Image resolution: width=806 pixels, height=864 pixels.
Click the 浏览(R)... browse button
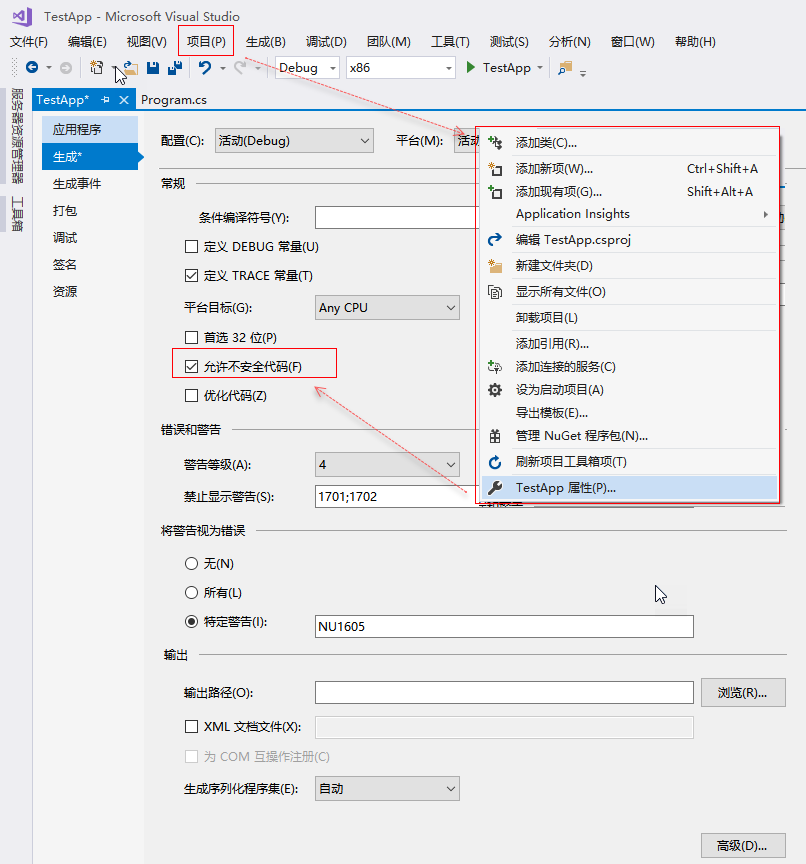coord(743,693)
